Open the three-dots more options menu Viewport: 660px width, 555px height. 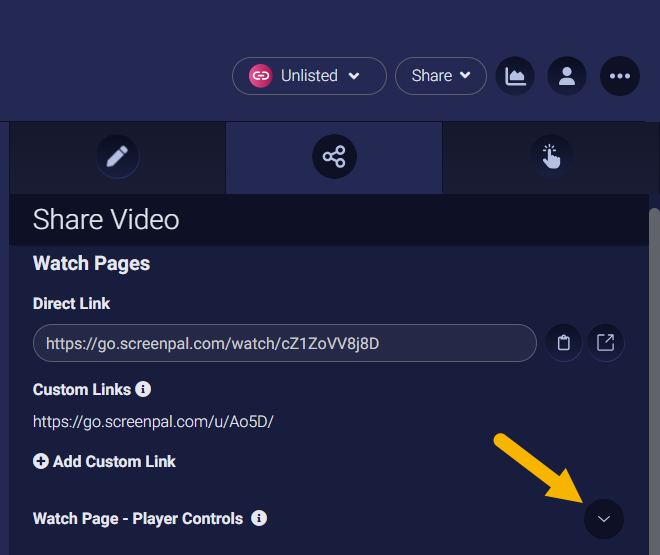click(x=620, y=76)
